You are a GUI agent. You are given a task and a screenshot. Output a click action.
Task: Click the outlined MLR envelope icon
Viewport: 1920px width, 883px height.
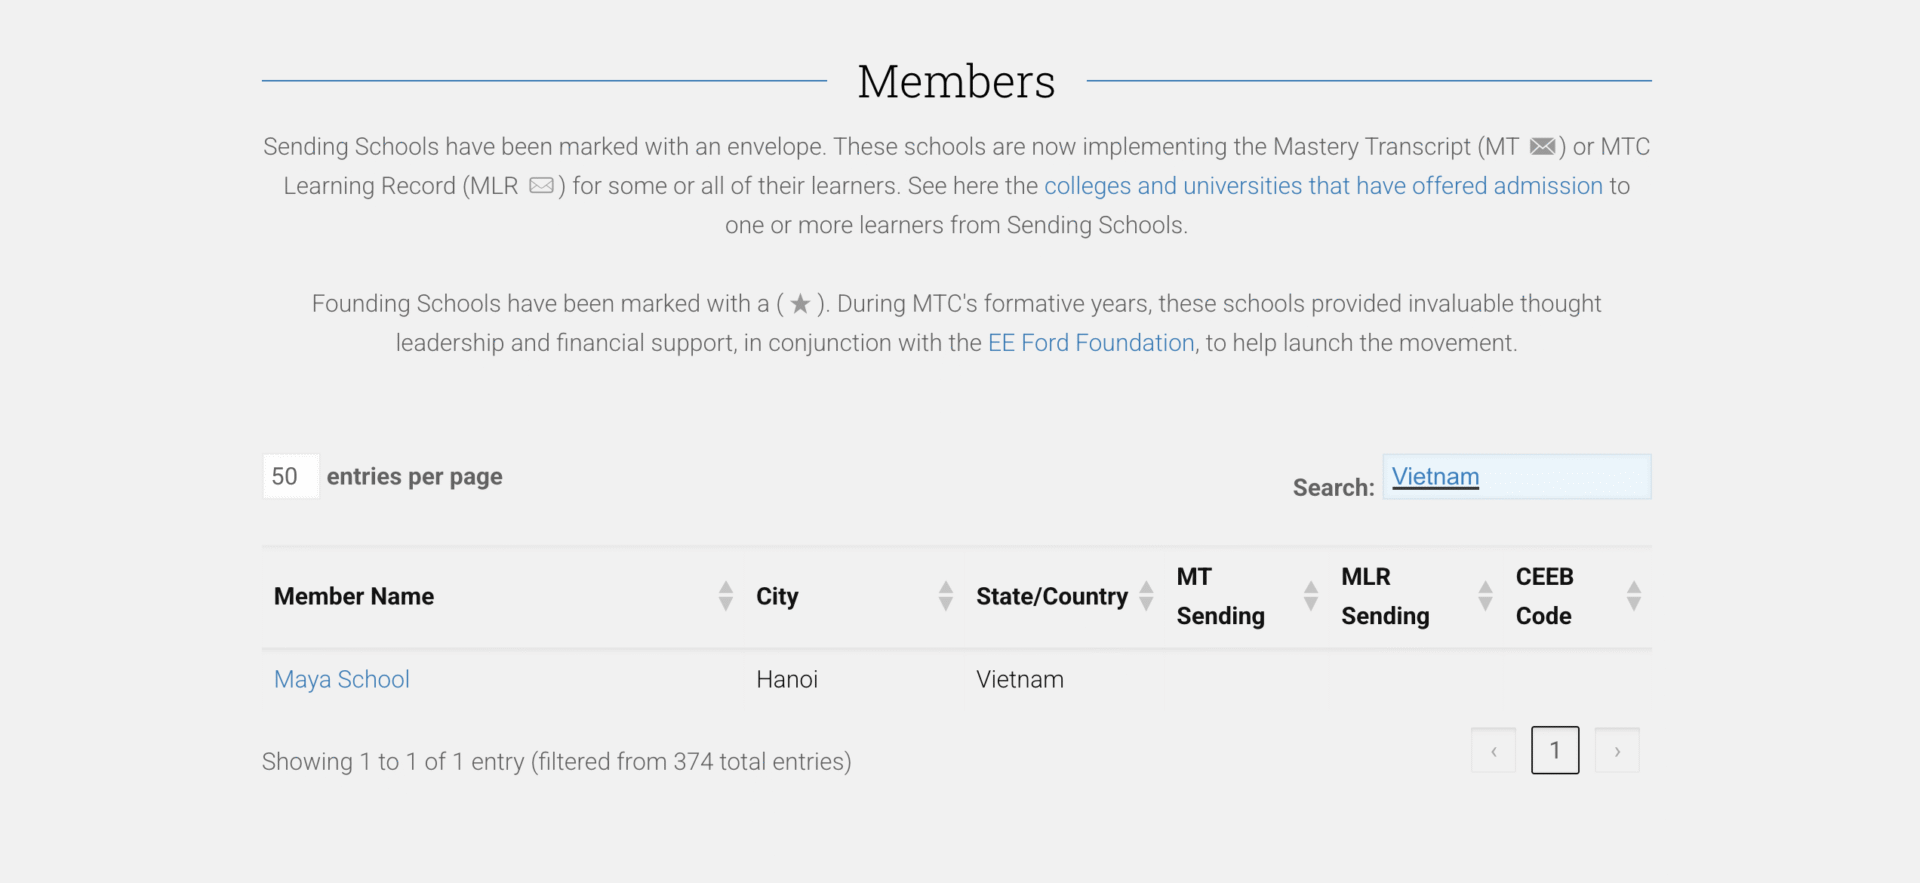(x=541, y=186)
